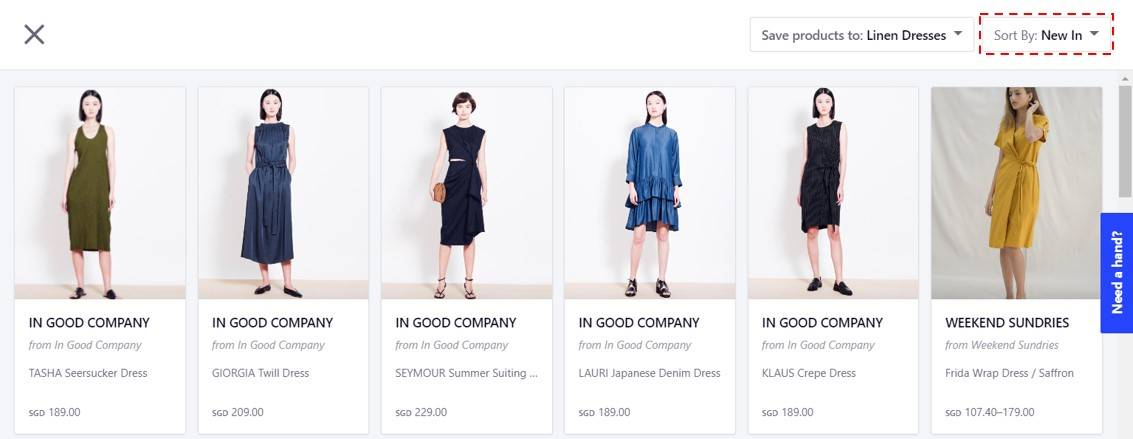Click the SEYMOUR Summer Suiting dress image
Image resolution: width=1133 pixels, height=439 pixels.
tap(466, 193)
